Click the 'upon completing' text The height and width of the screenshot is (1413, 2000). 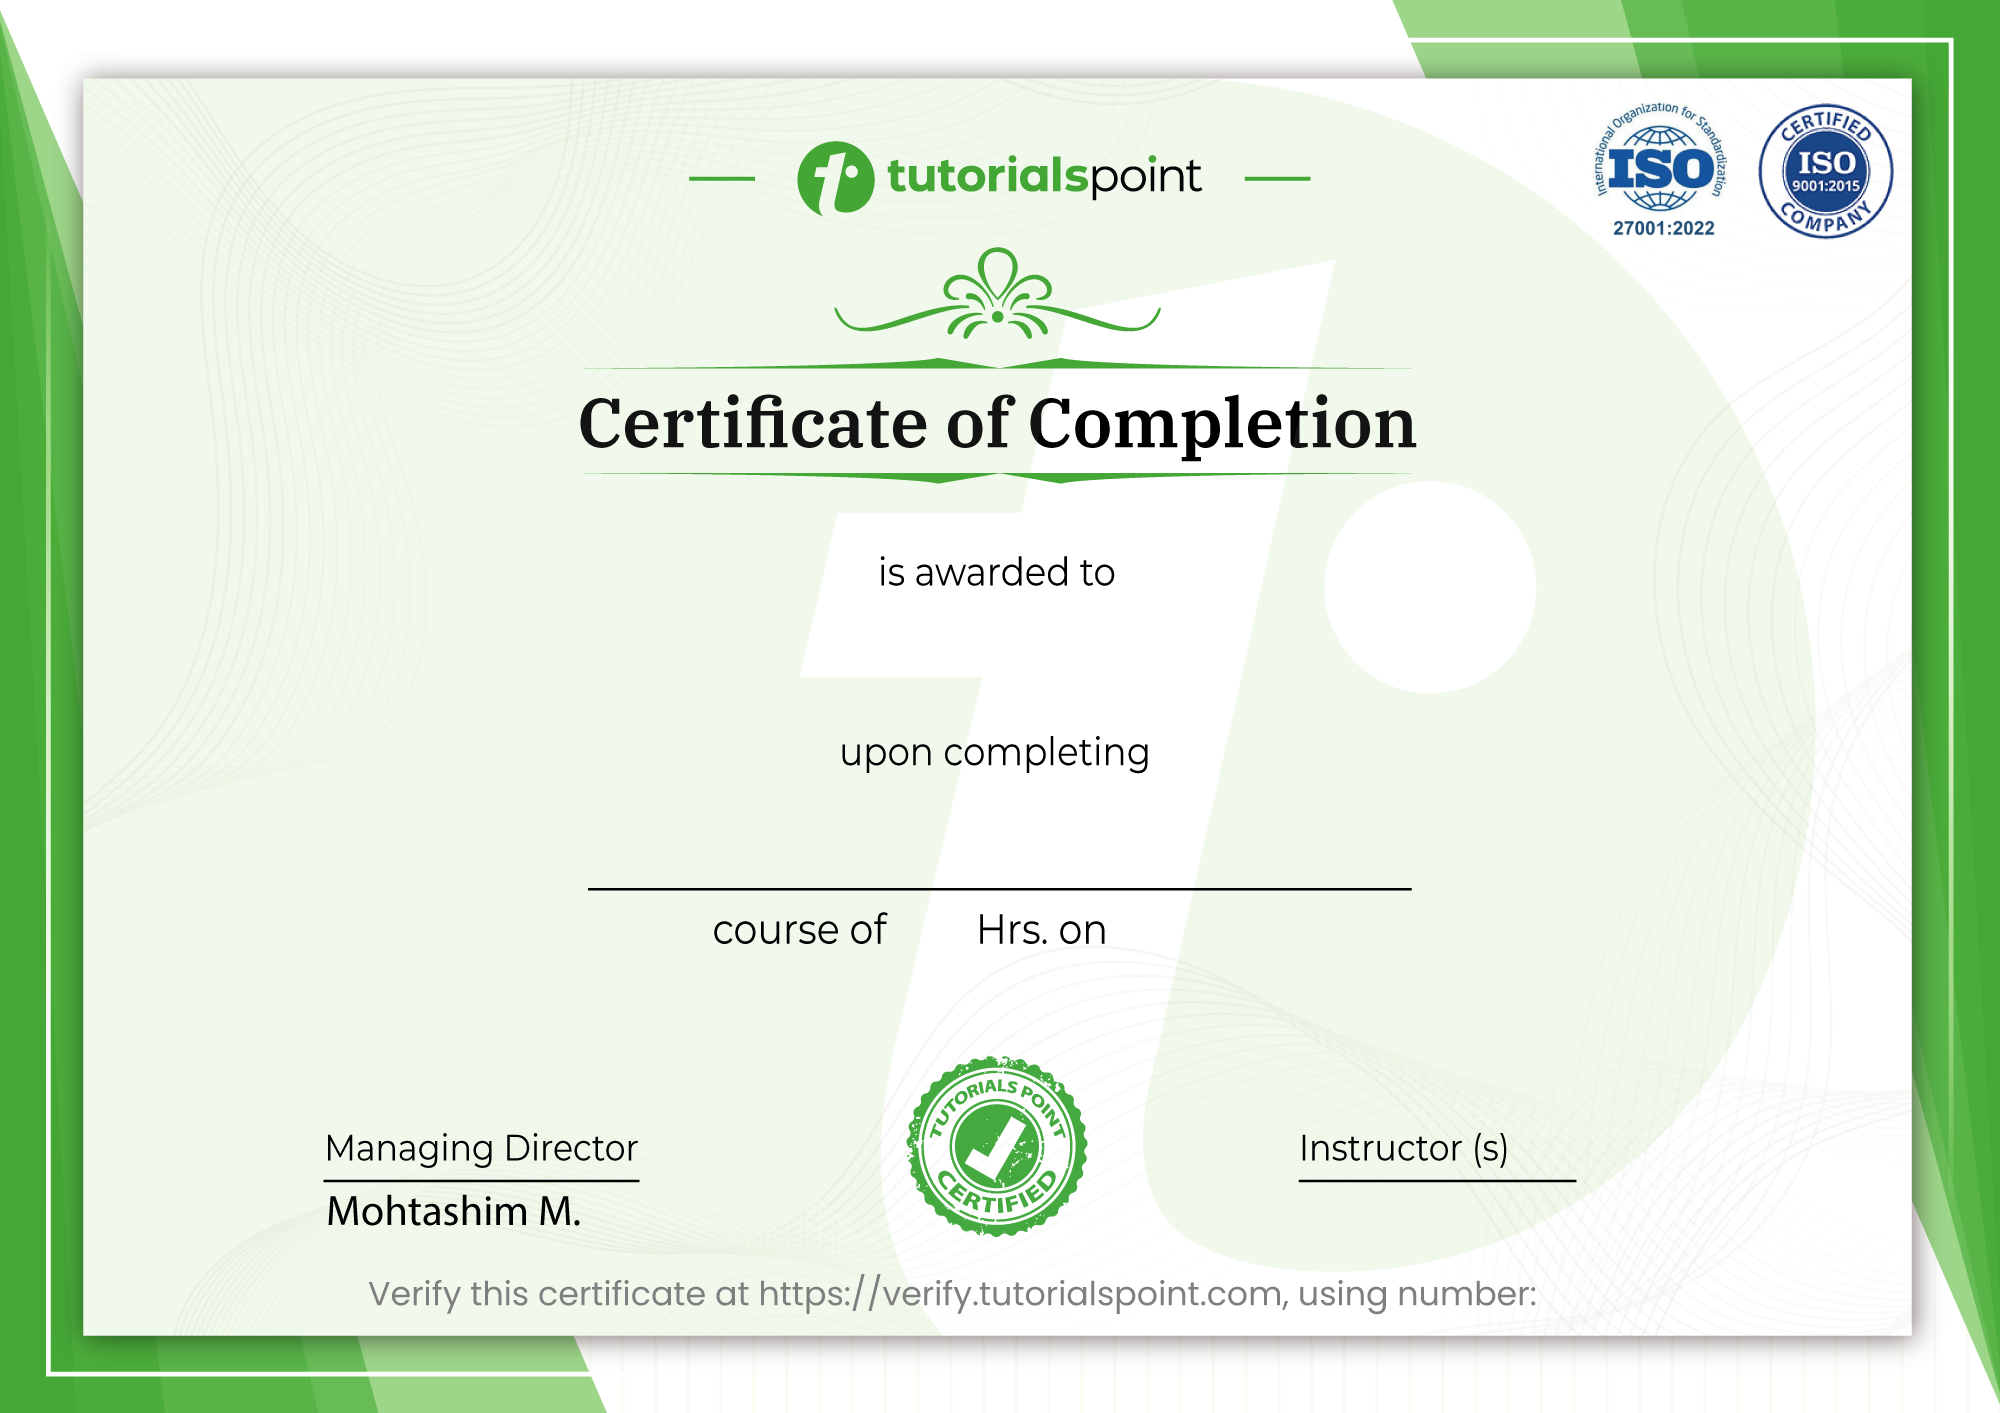tap(994, 752)
